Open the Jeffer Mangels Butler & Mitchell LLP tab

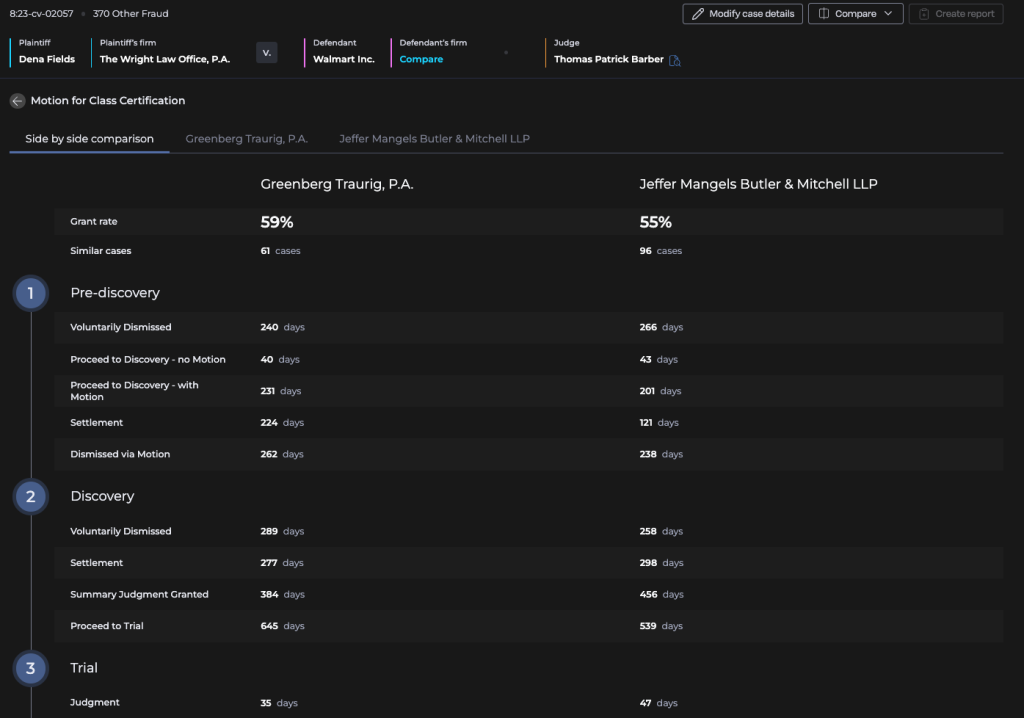click(x=434, y=139)
